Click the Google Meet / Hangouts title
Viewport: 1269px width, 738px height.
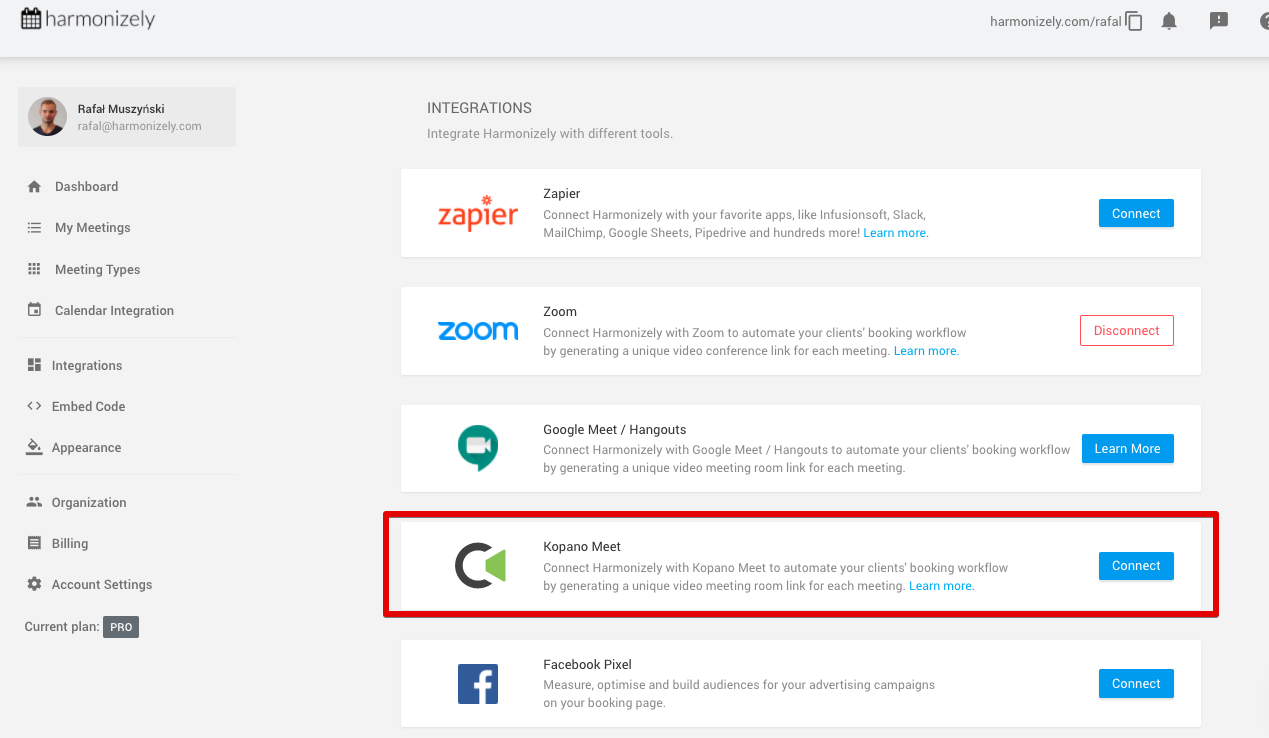pyautogui.click(x=615, y=430)
